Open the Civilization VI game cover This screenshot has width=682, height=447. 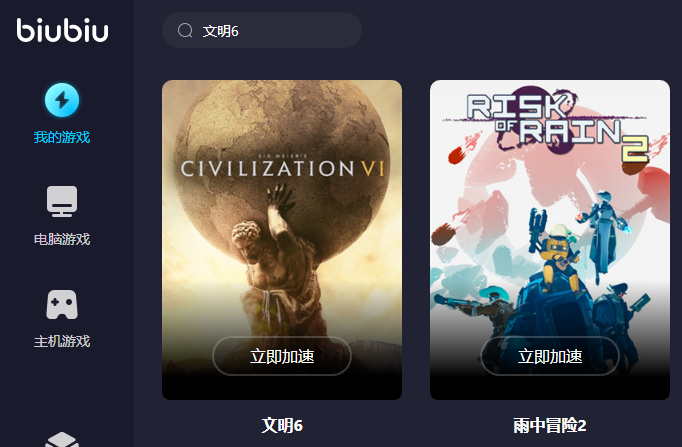coord(282,240)
